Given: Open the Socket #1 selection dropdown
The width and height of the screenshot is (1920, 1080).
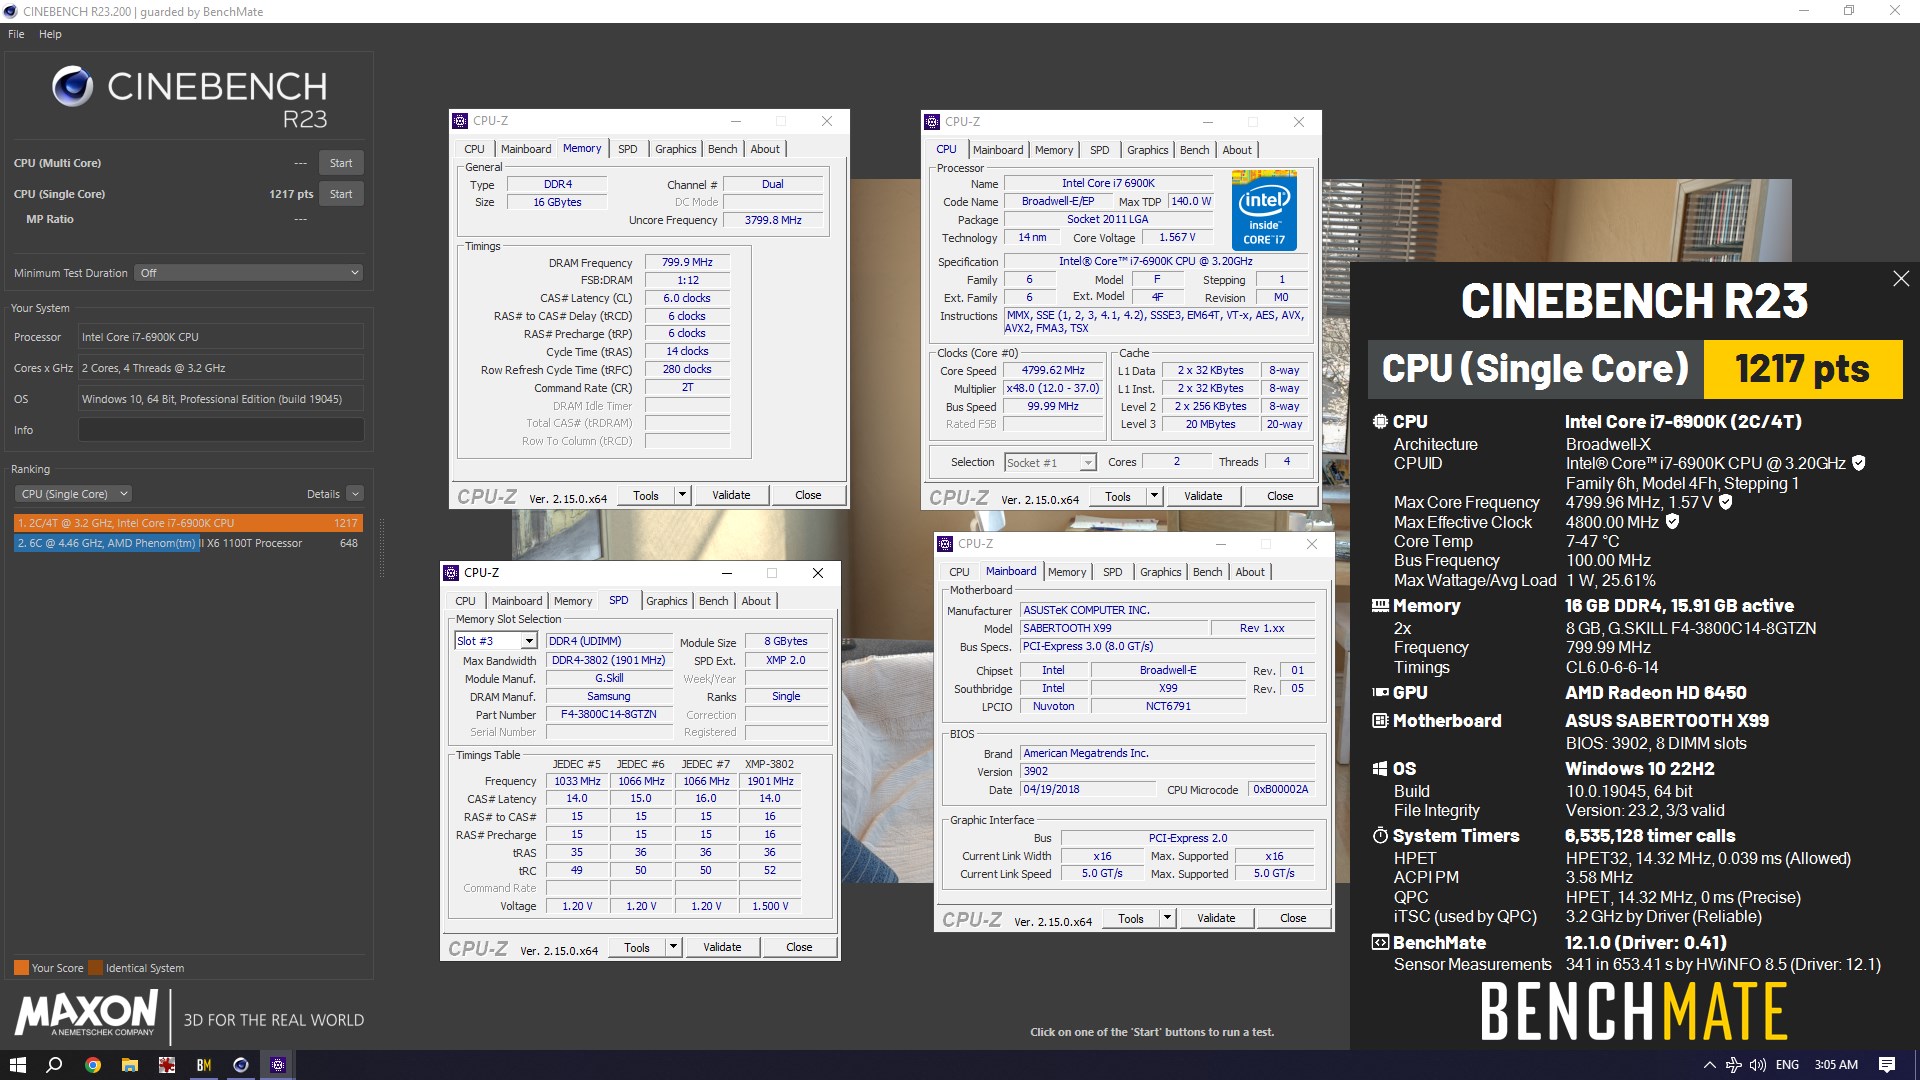Looking at the screenshot, I should tap(1050, 463).
